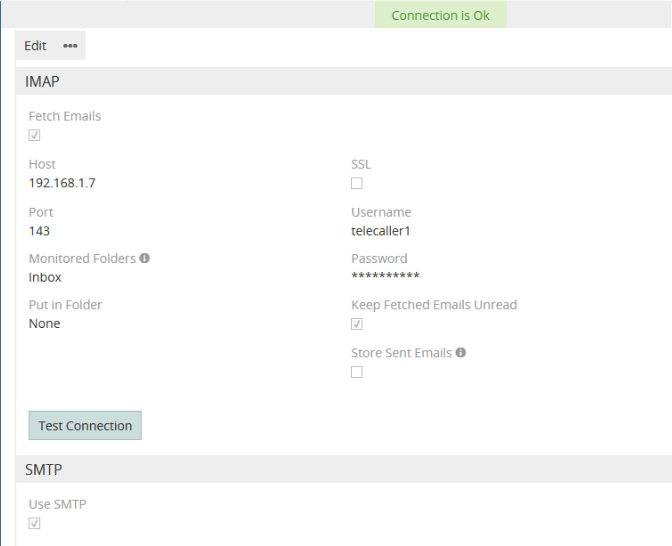The image size is (672, 546).
Task: Click the Use SMTP label
Action: pyautogui.click(x=57, y=504)
